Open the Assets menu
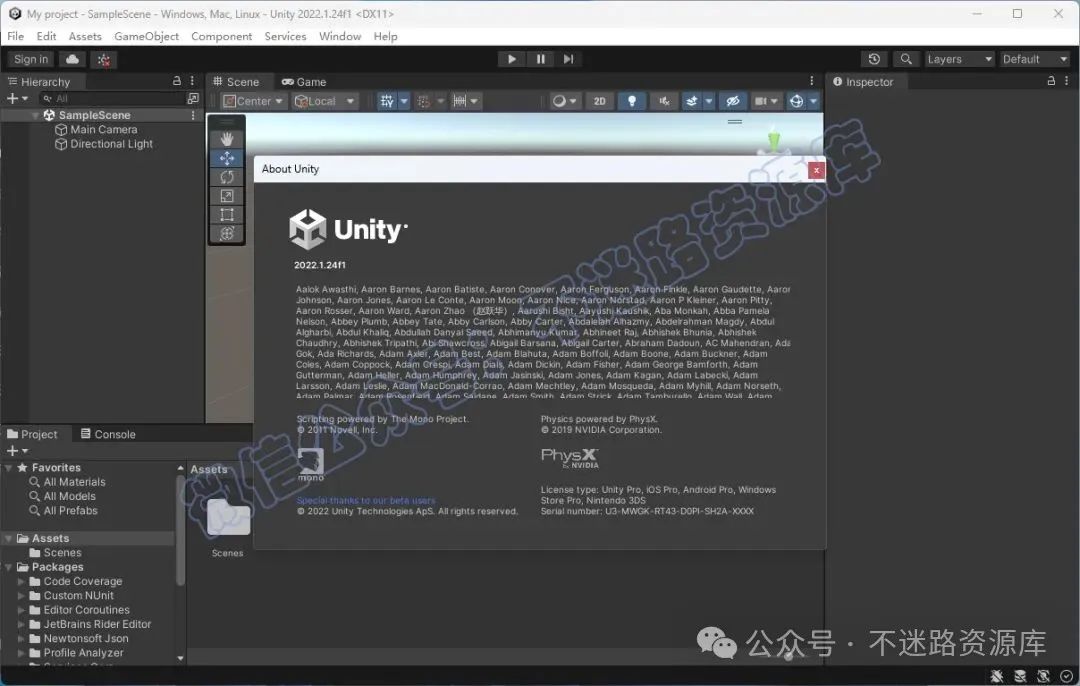This screenshot has width=1080, height=686. (x=85, y=37)
